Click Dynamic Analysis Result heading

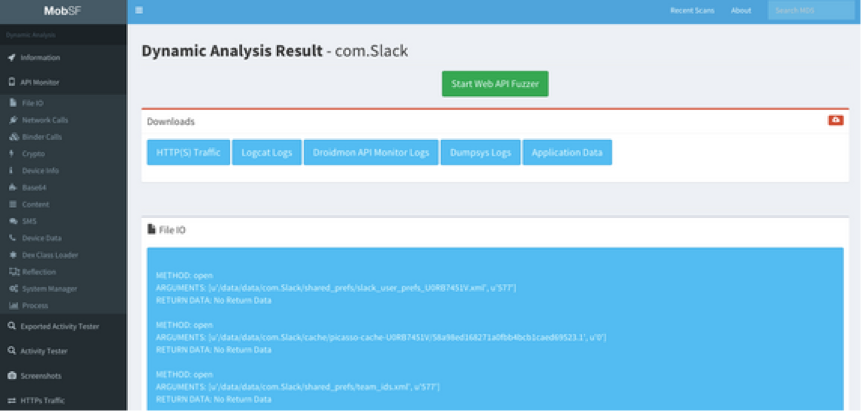pyautogui.click(x=275, y=51)
